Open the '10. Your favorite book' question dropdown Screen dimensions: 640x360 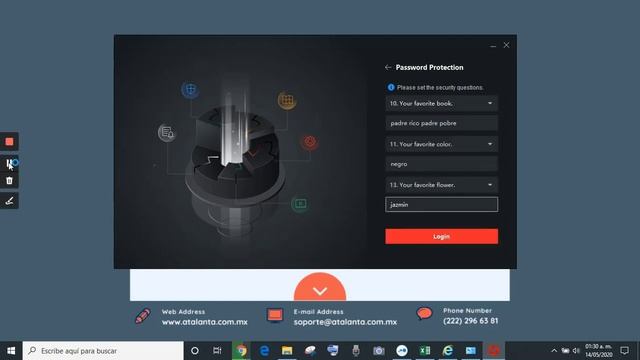[x=442, y=103]
